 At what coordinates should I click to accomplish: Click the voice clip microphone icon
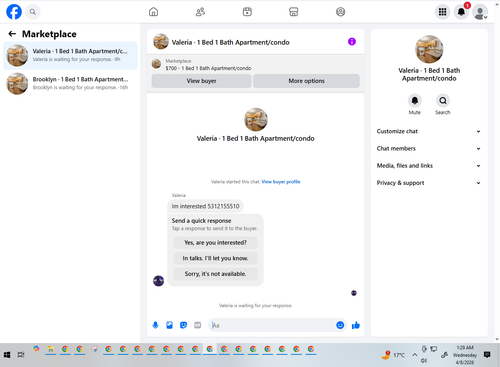[x=156, y=325]
